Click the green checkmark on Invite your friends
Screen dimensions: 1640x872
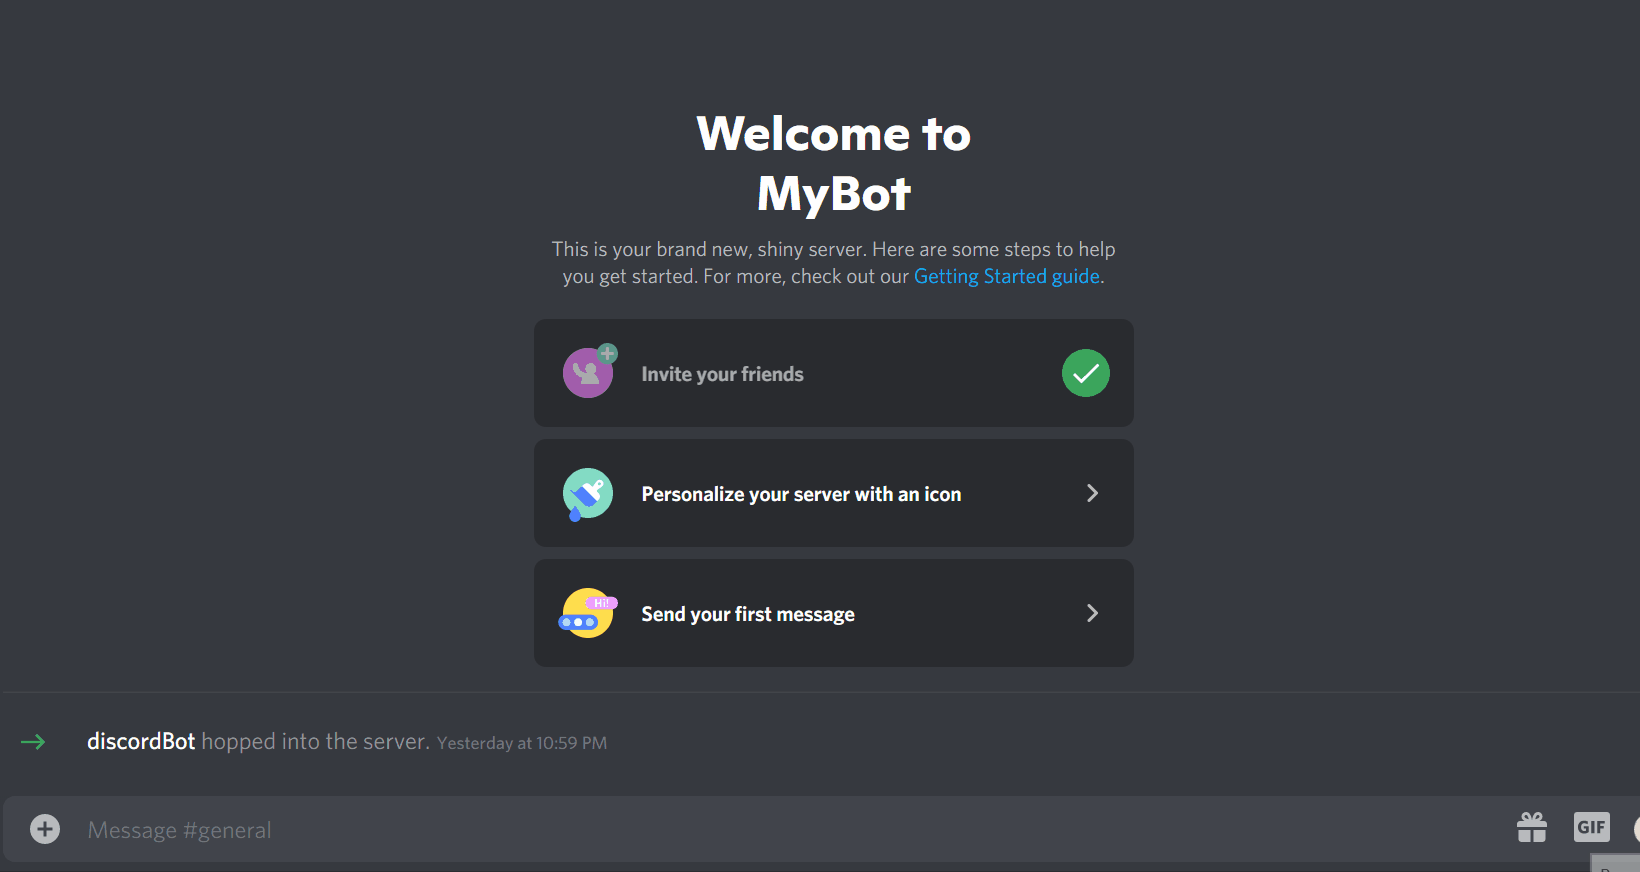pyautogui.click(x=1086, y=373)
